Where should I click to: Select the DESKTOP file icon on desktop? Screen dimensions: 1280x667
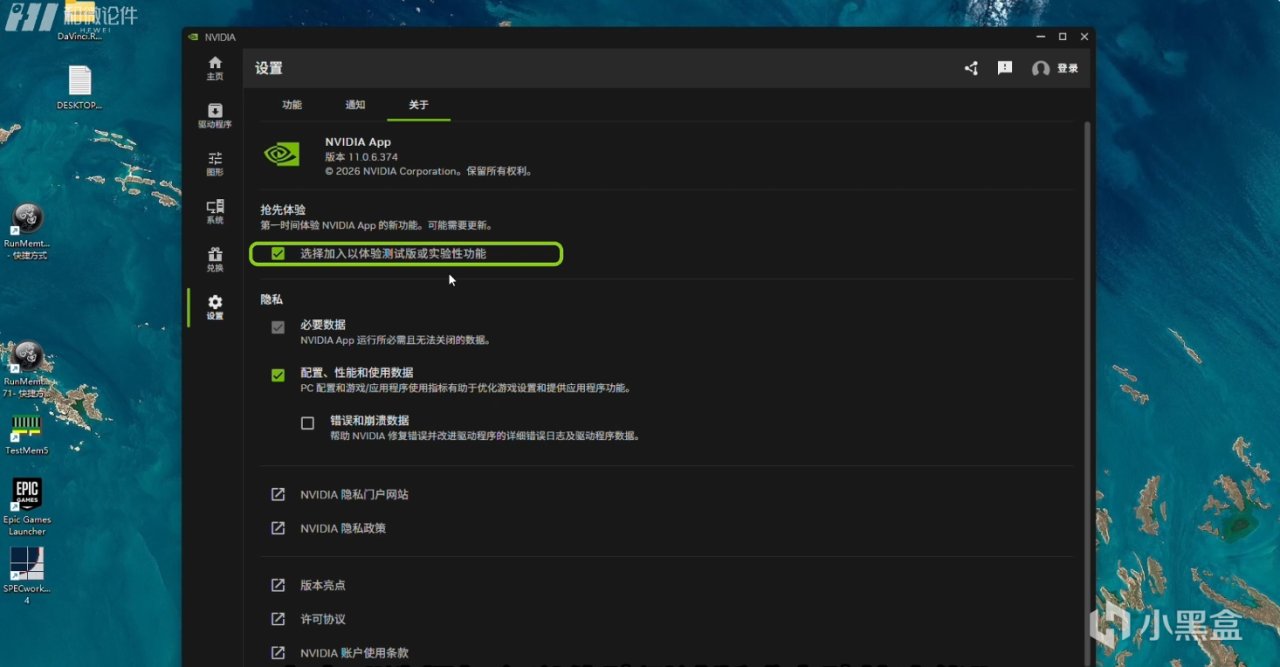[80, 87]
